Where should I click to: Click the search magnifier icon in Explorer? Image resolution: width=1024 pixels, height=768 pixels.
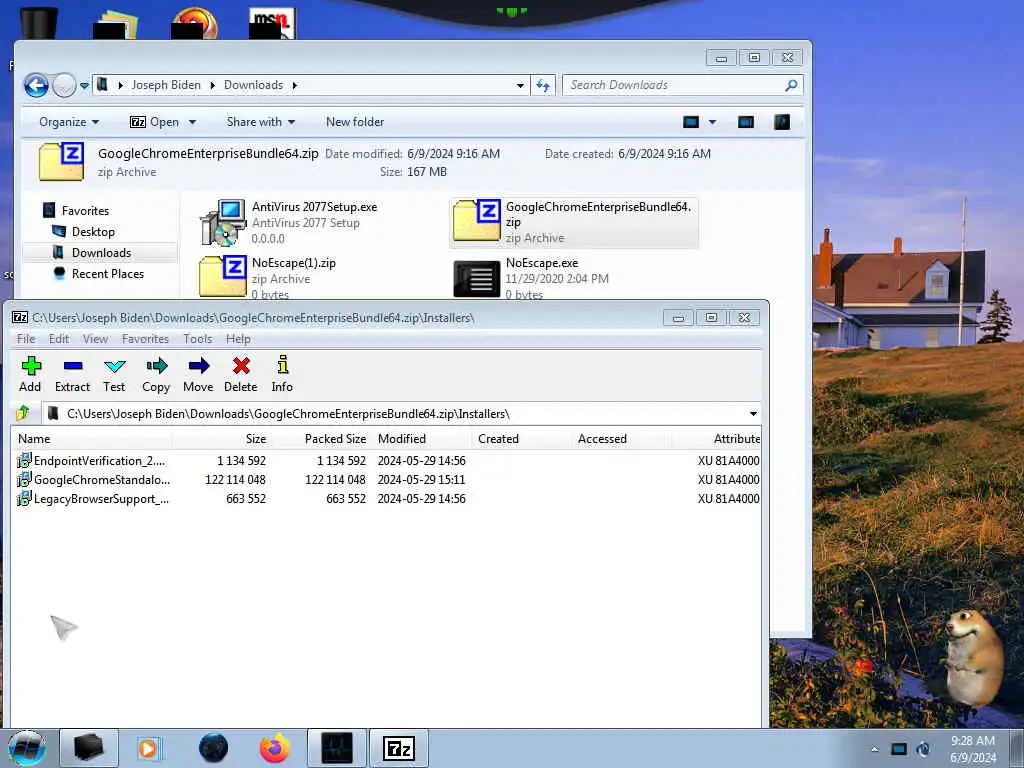[791, 85]
